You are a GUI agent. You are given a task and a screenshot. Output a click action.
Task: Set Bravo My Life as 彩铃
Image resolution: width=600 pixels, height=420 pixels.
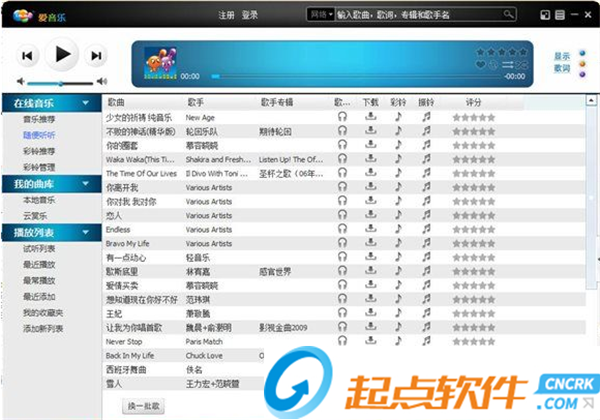(x=398, y=243)
